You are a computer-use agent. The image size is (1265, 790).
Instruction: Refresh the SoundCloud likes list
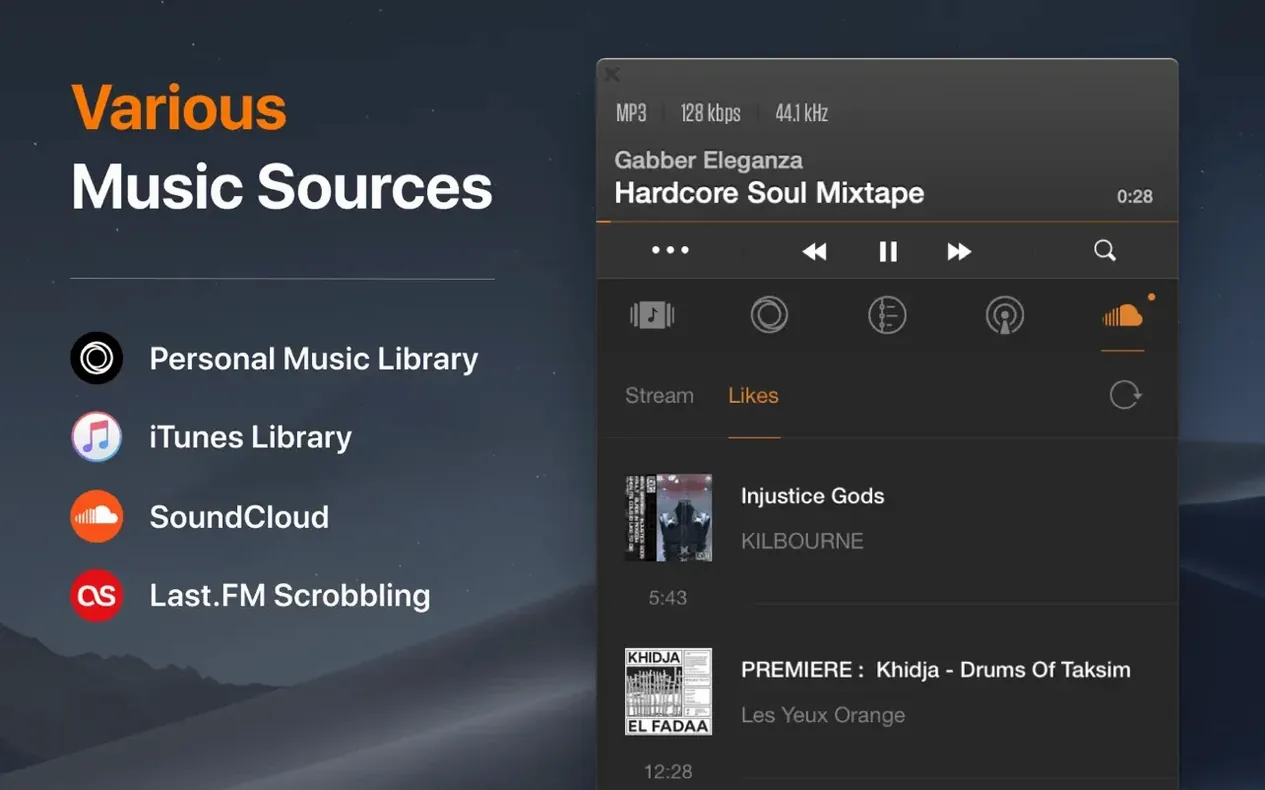(x=1125, y=395)
